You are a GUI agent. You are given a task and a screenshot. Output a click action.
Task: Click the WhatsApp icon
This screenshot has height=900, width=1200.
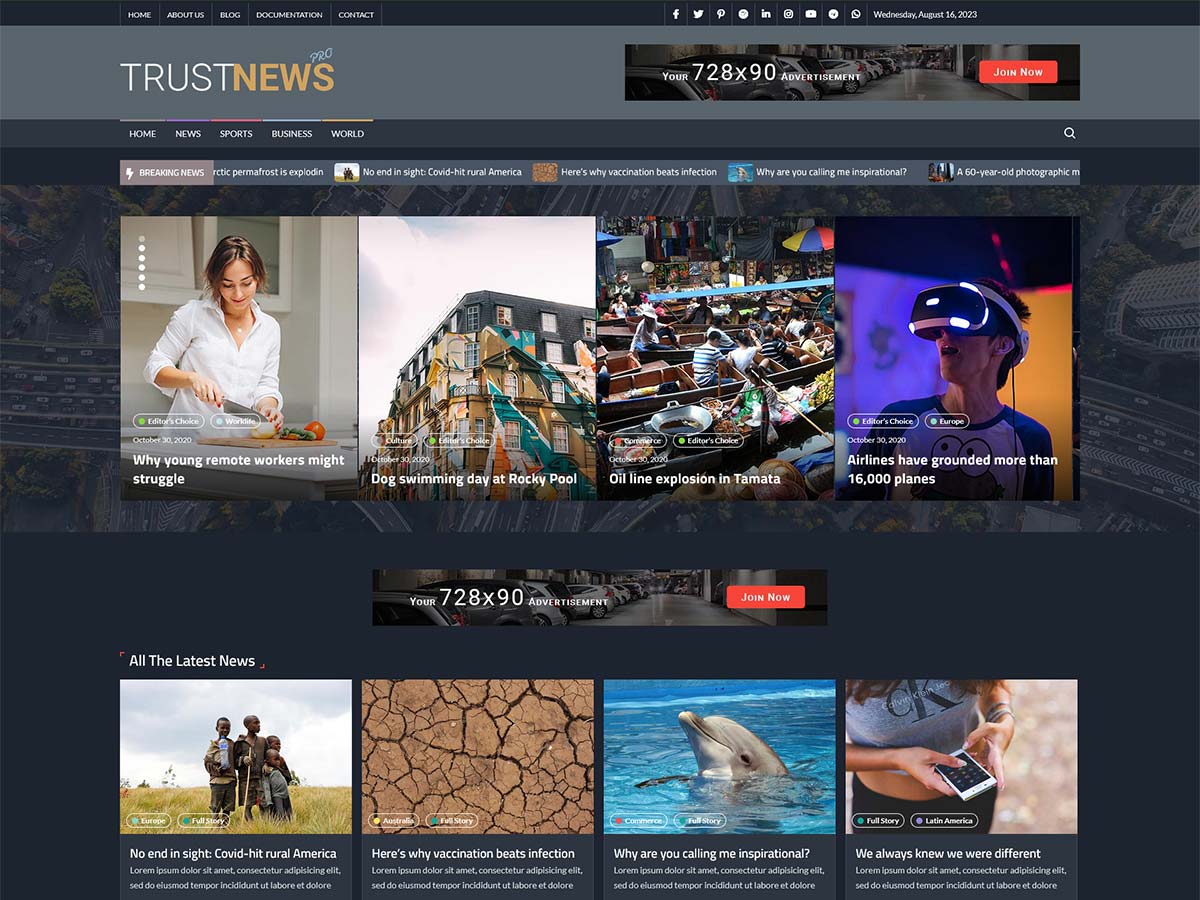[x=856, y=14]
